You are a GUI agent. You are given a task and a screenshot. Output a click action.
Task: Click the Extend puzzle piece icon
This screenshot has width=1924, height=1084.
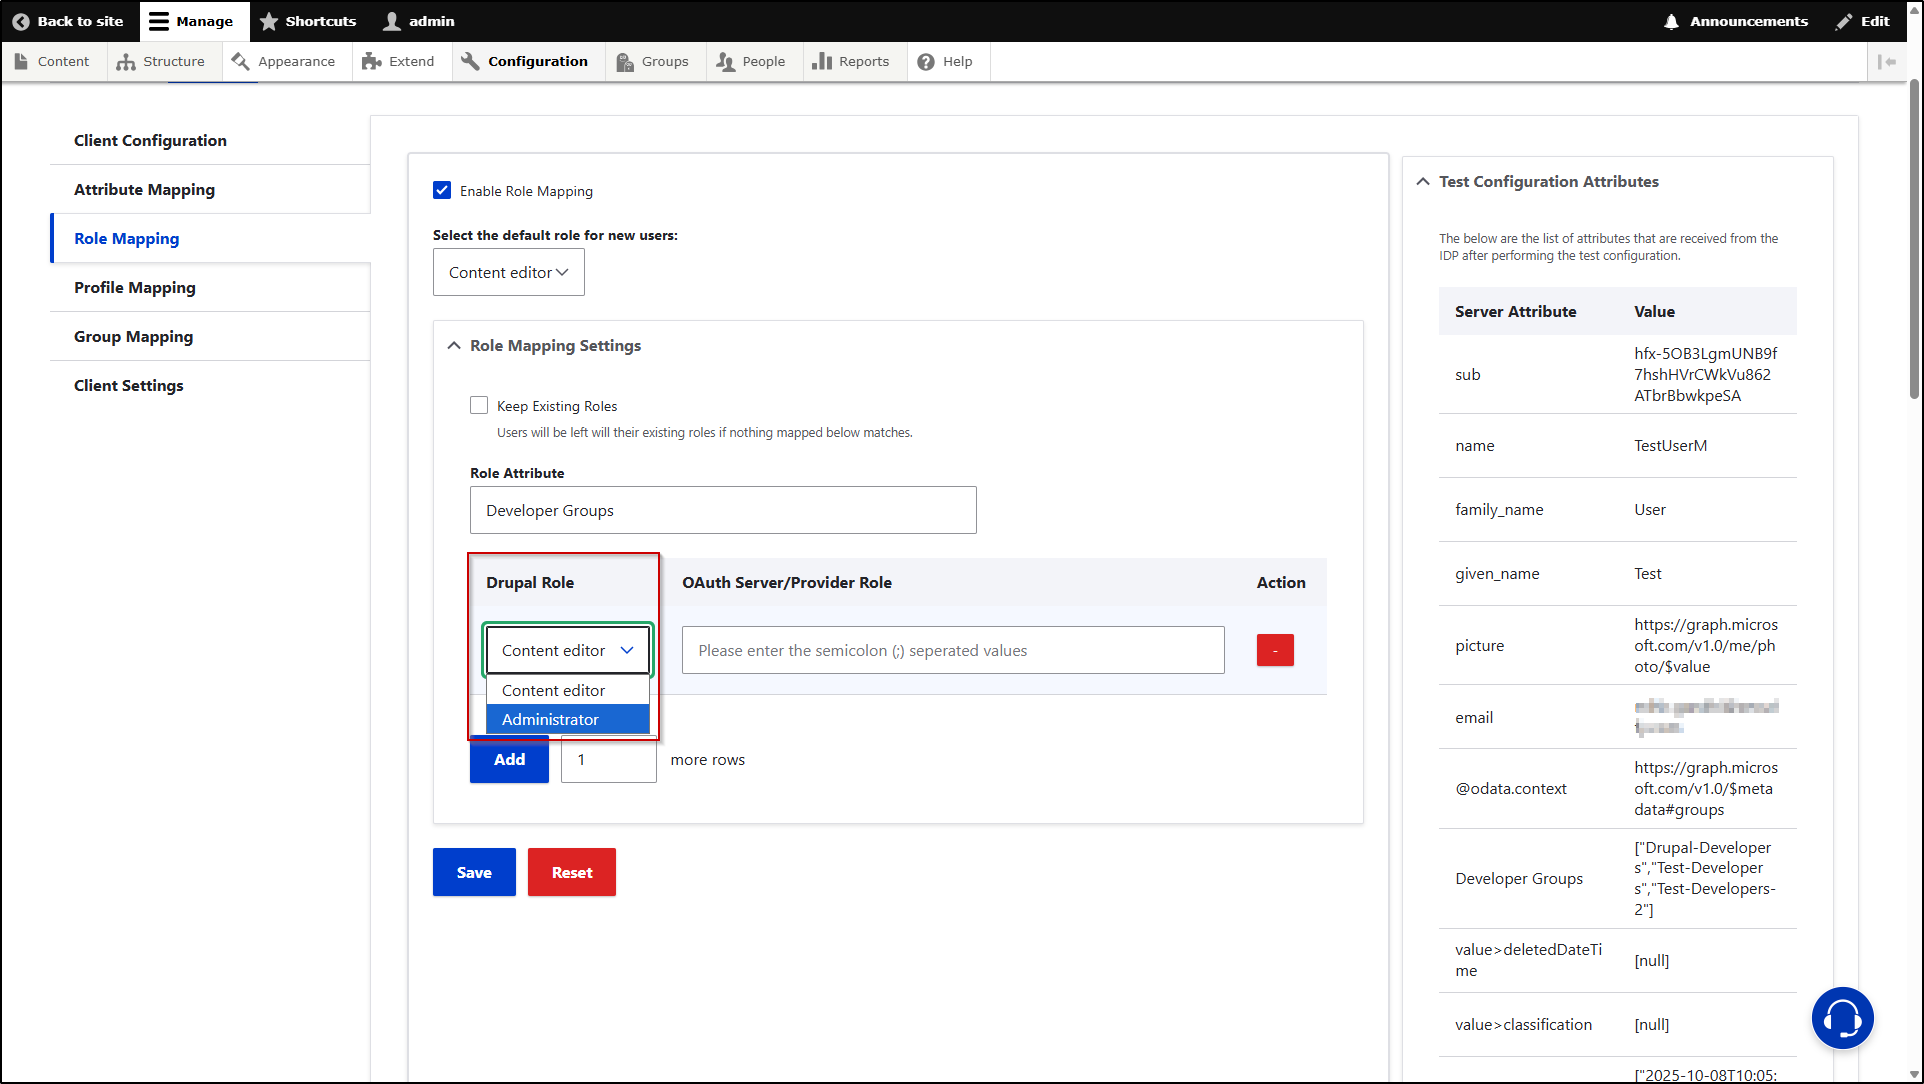coord(372,61)
